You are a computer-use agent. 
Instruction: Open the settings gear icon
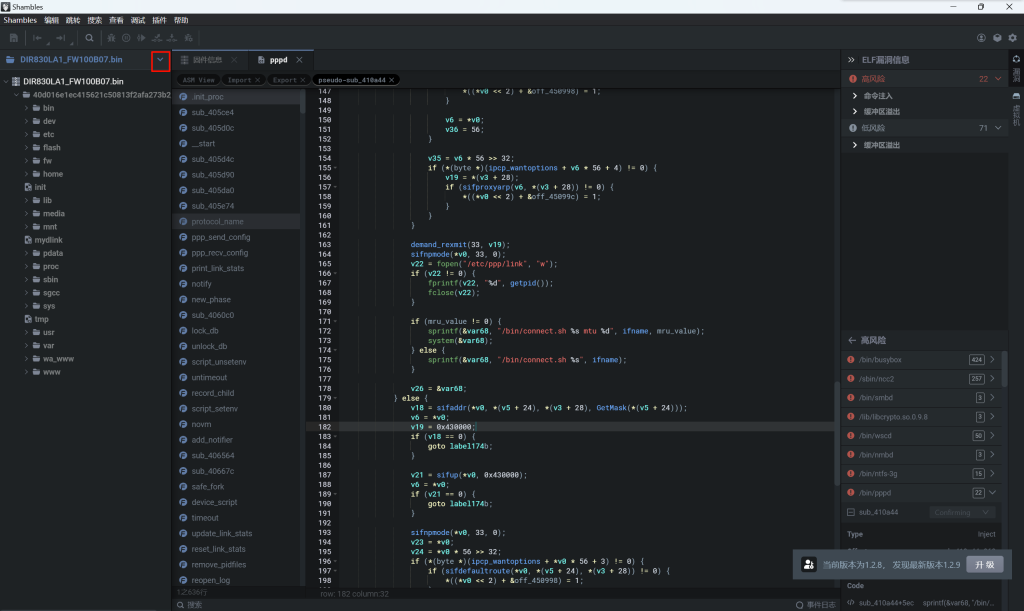[1013, 38]
